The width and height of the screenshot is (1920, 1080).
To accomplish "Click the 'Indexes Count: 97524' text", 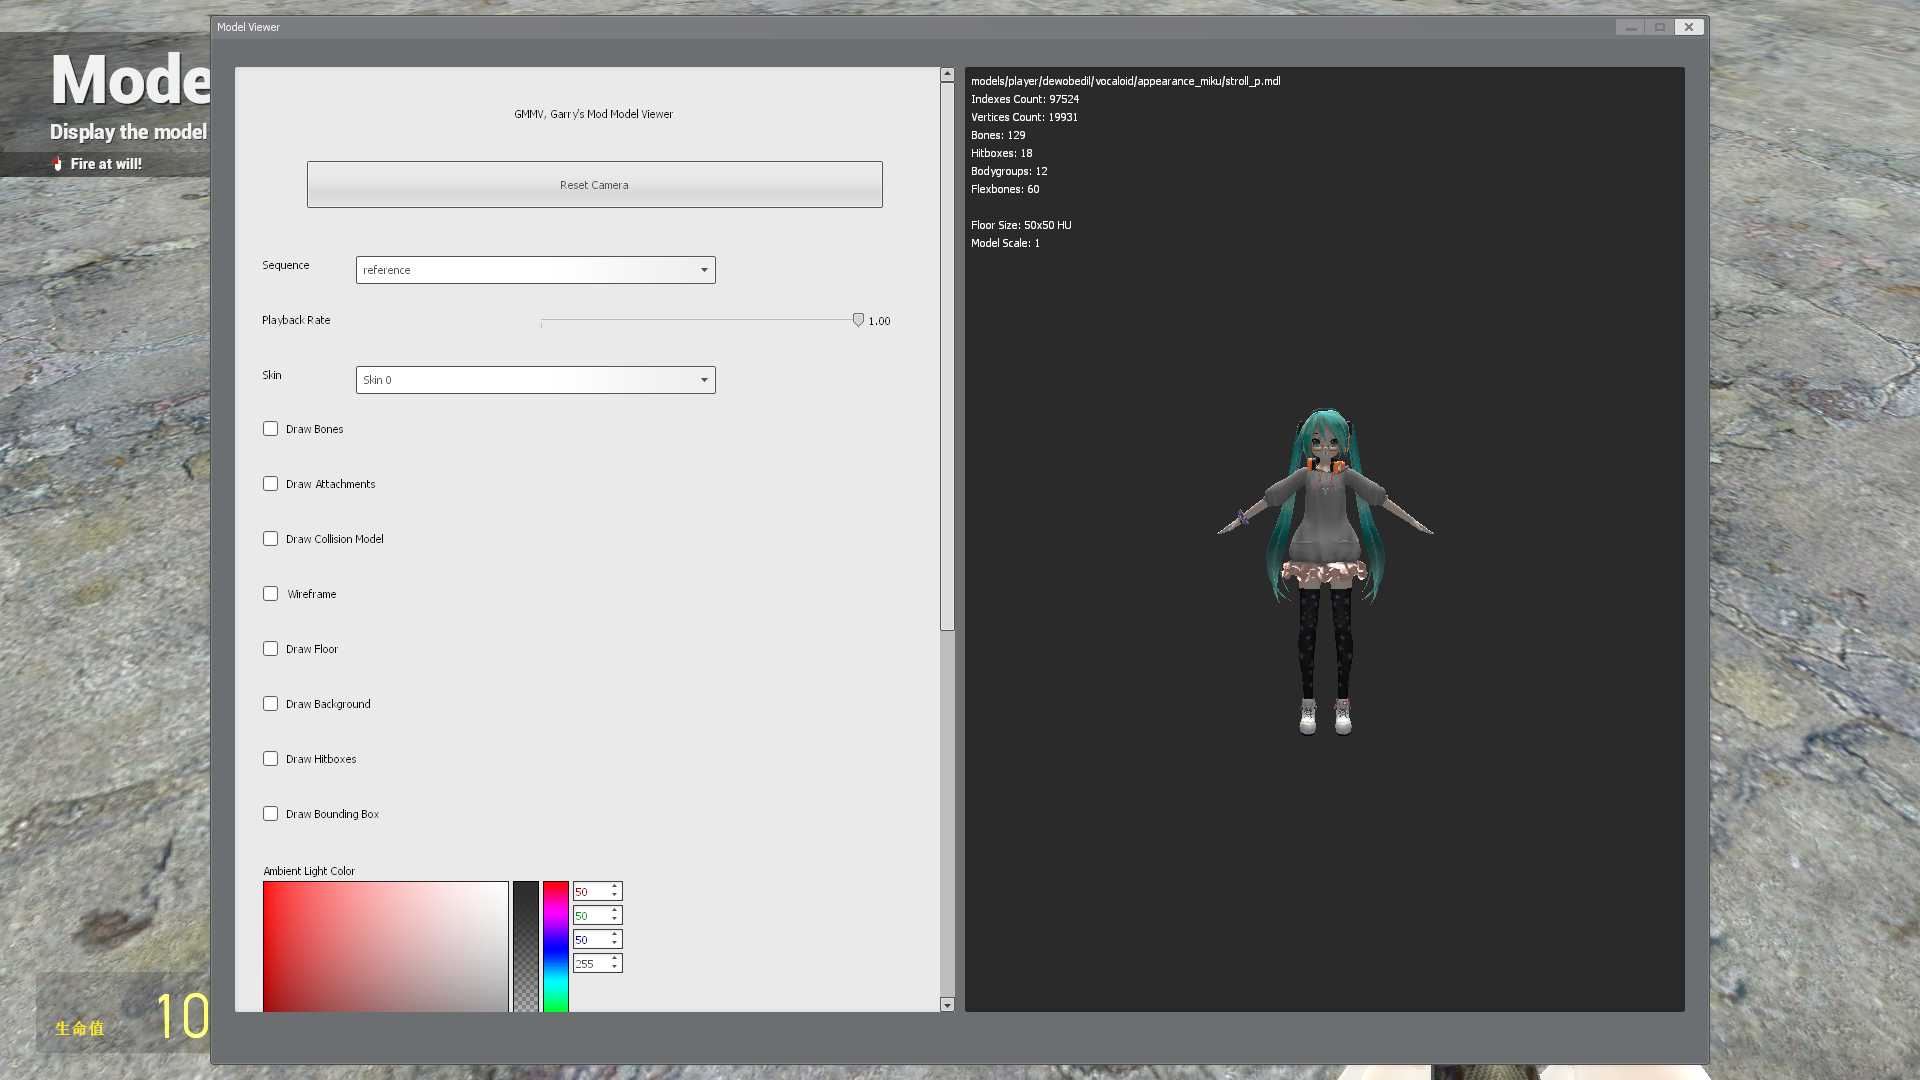I will tap(1025, 99).
